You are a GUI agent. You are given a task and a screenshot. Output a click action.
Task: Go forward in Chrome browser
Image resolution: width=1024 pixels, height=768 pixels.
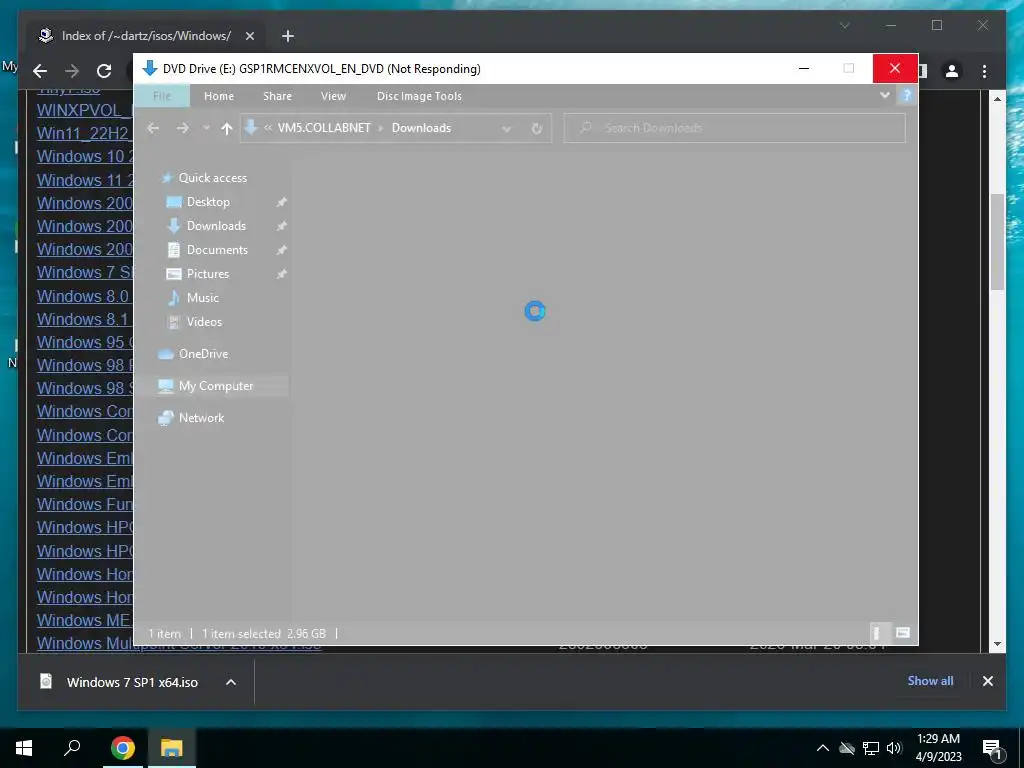72,71
